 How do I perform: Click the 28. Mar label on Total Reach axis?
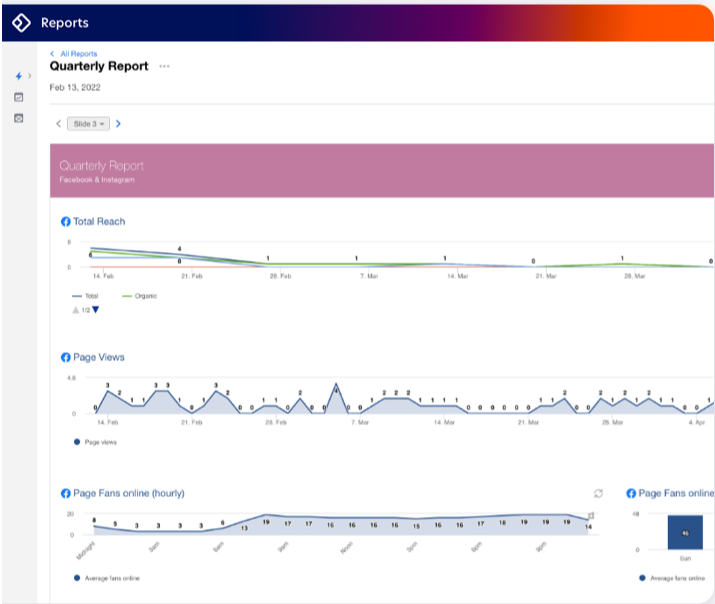click(x=635, y=276)
